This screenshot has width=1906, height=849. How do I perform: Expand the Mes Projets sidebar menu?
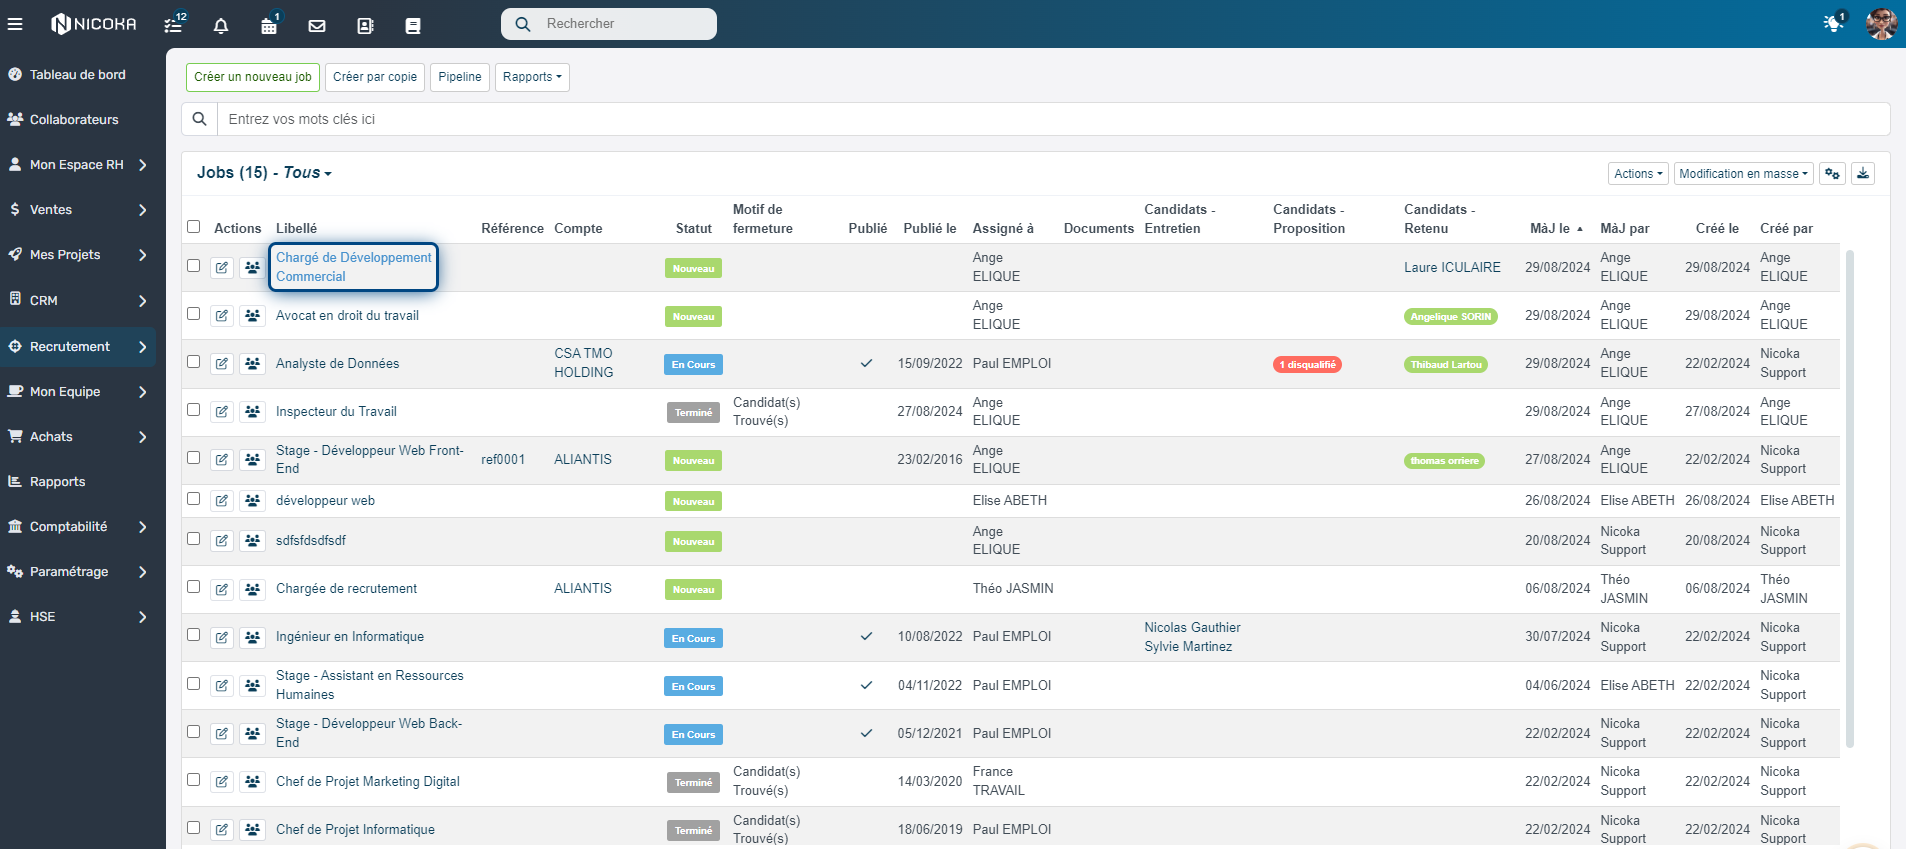pos(78,255)
